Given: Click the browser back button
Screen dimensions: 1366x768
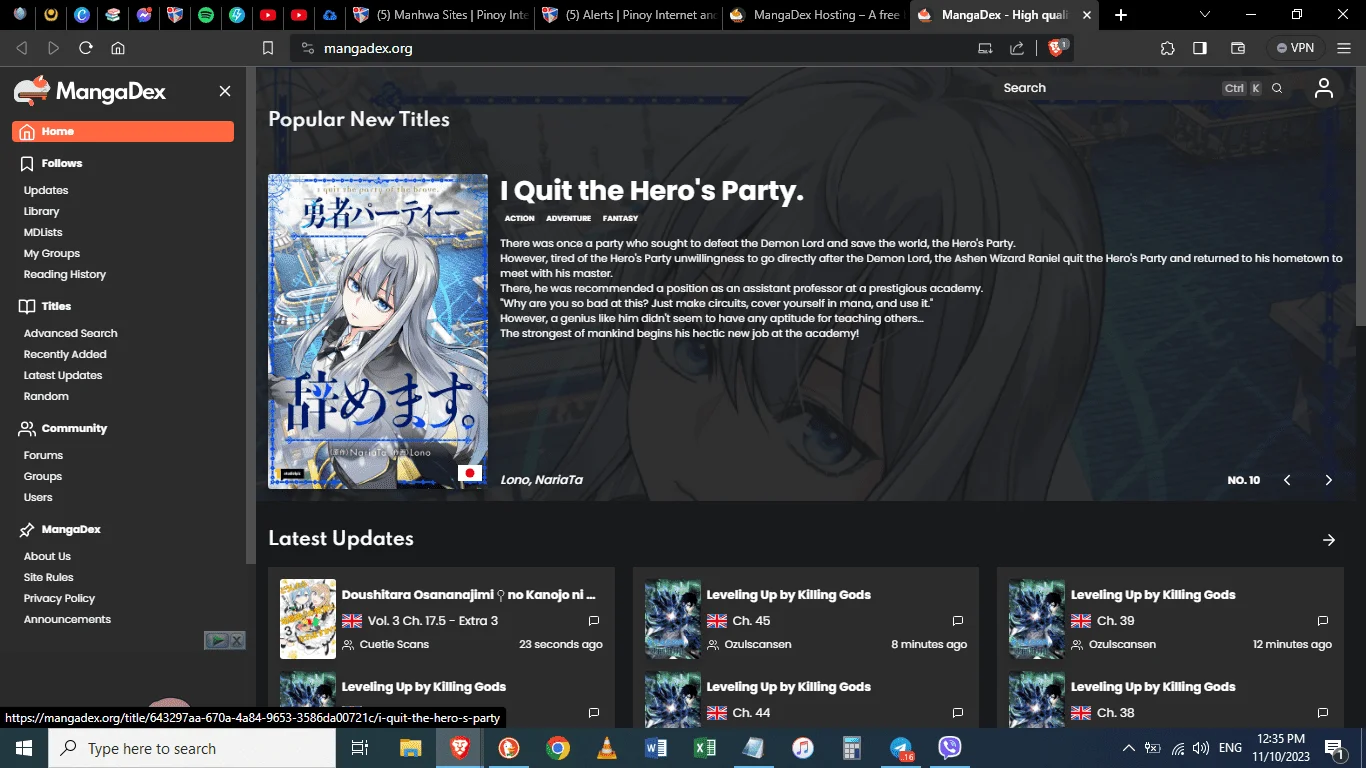Looking at the screenshot, I should 22,48.
